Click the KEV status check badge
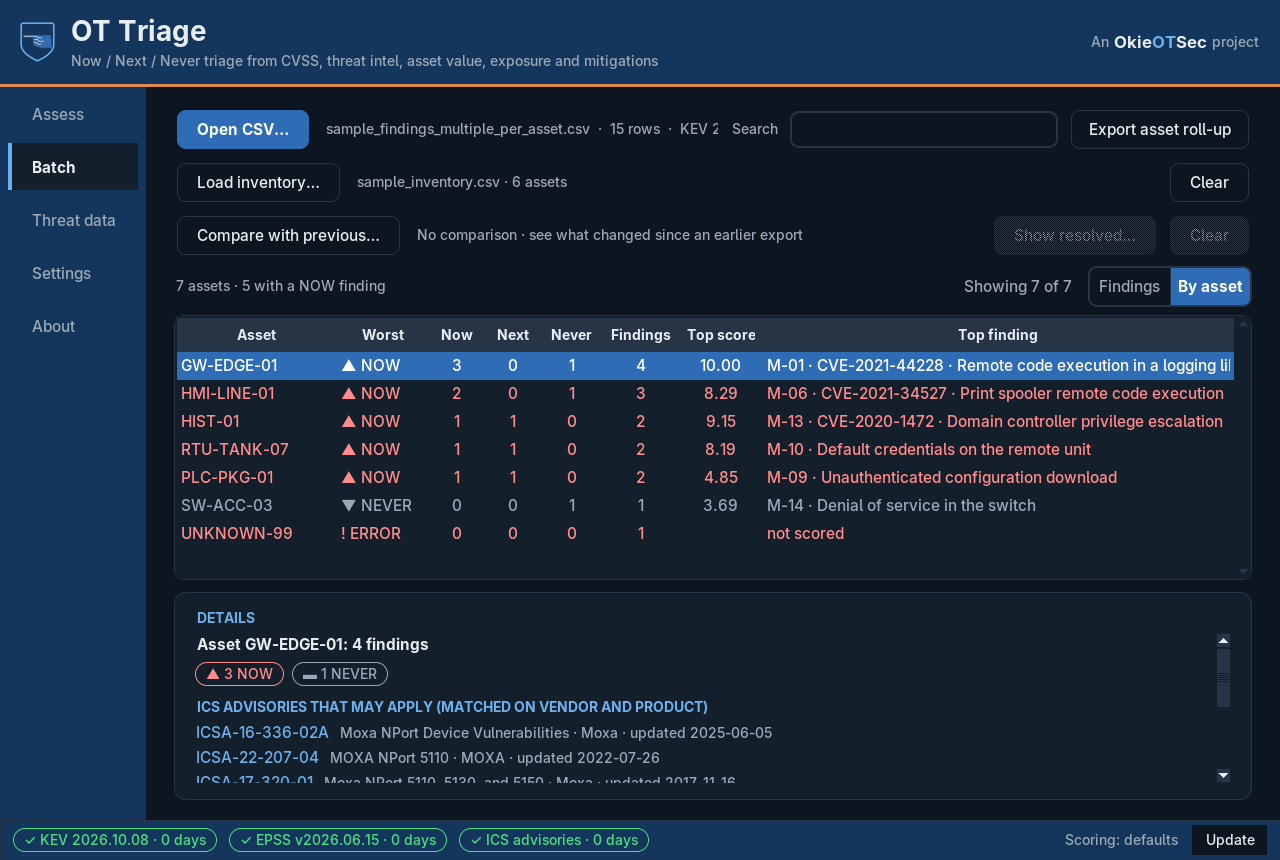The image size is (1280, 860). pos(115,840)
